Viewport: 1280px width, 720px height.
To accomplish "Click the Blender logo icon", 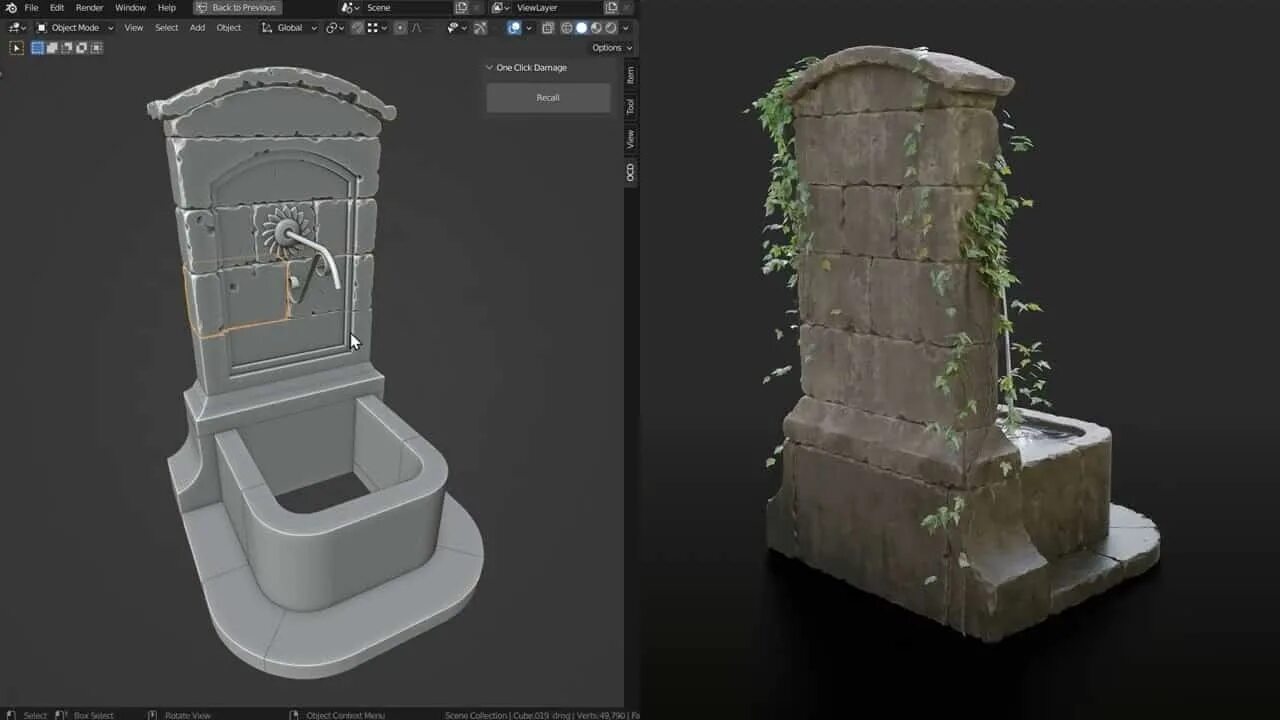I will 11,7.
